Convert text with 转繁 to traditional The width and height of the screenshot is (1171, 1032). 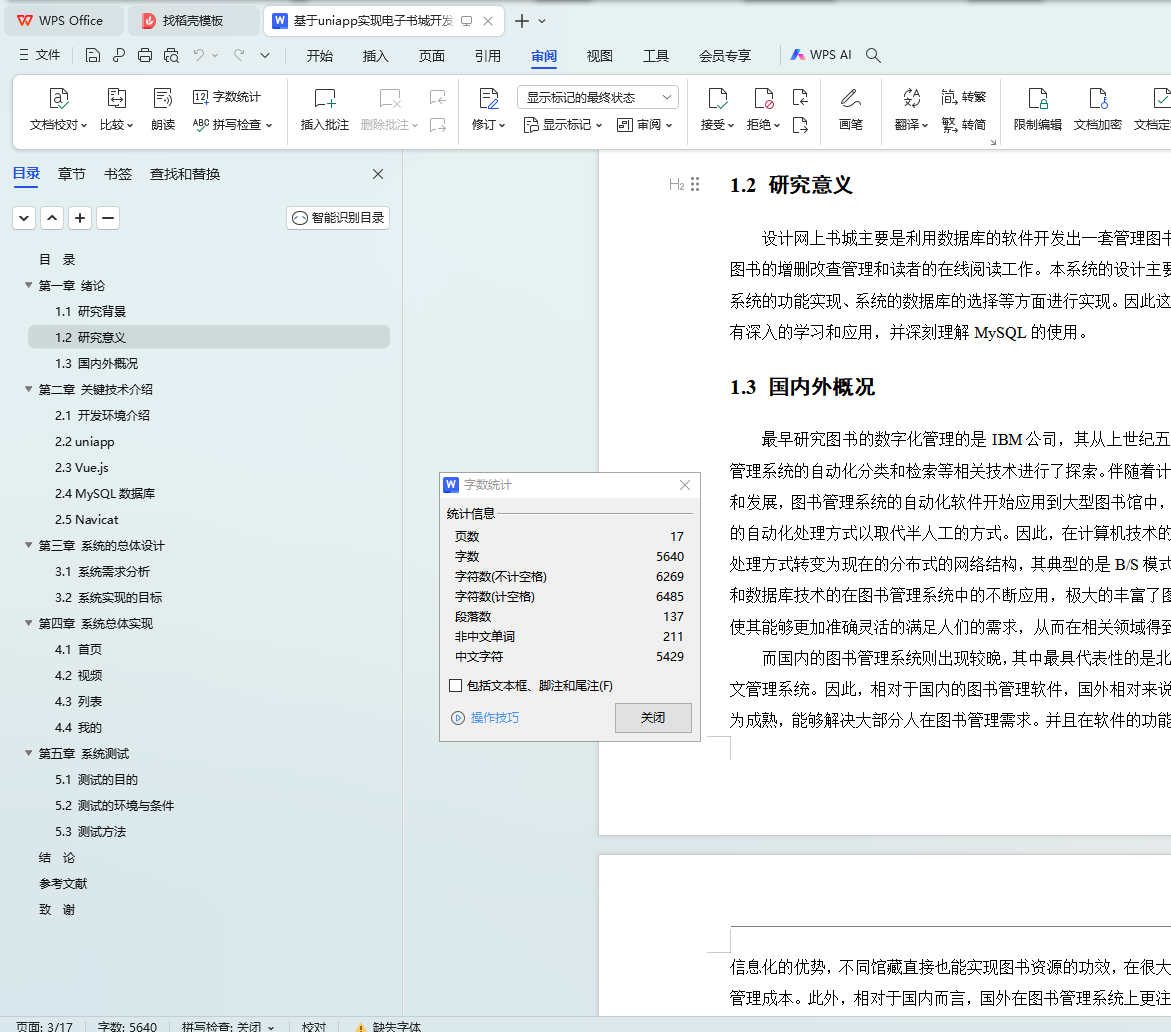pyautogui.click(x=963, y=97)
